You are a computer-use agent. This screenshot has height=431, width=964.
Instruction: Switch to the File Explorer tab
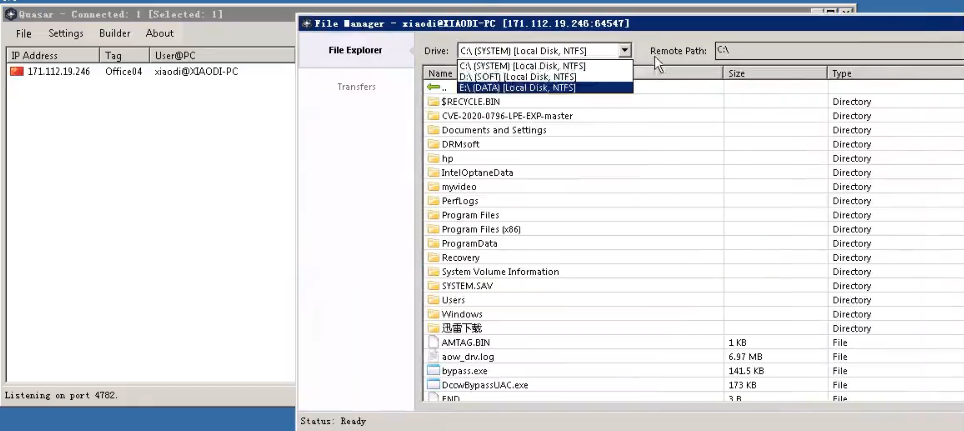355,50
